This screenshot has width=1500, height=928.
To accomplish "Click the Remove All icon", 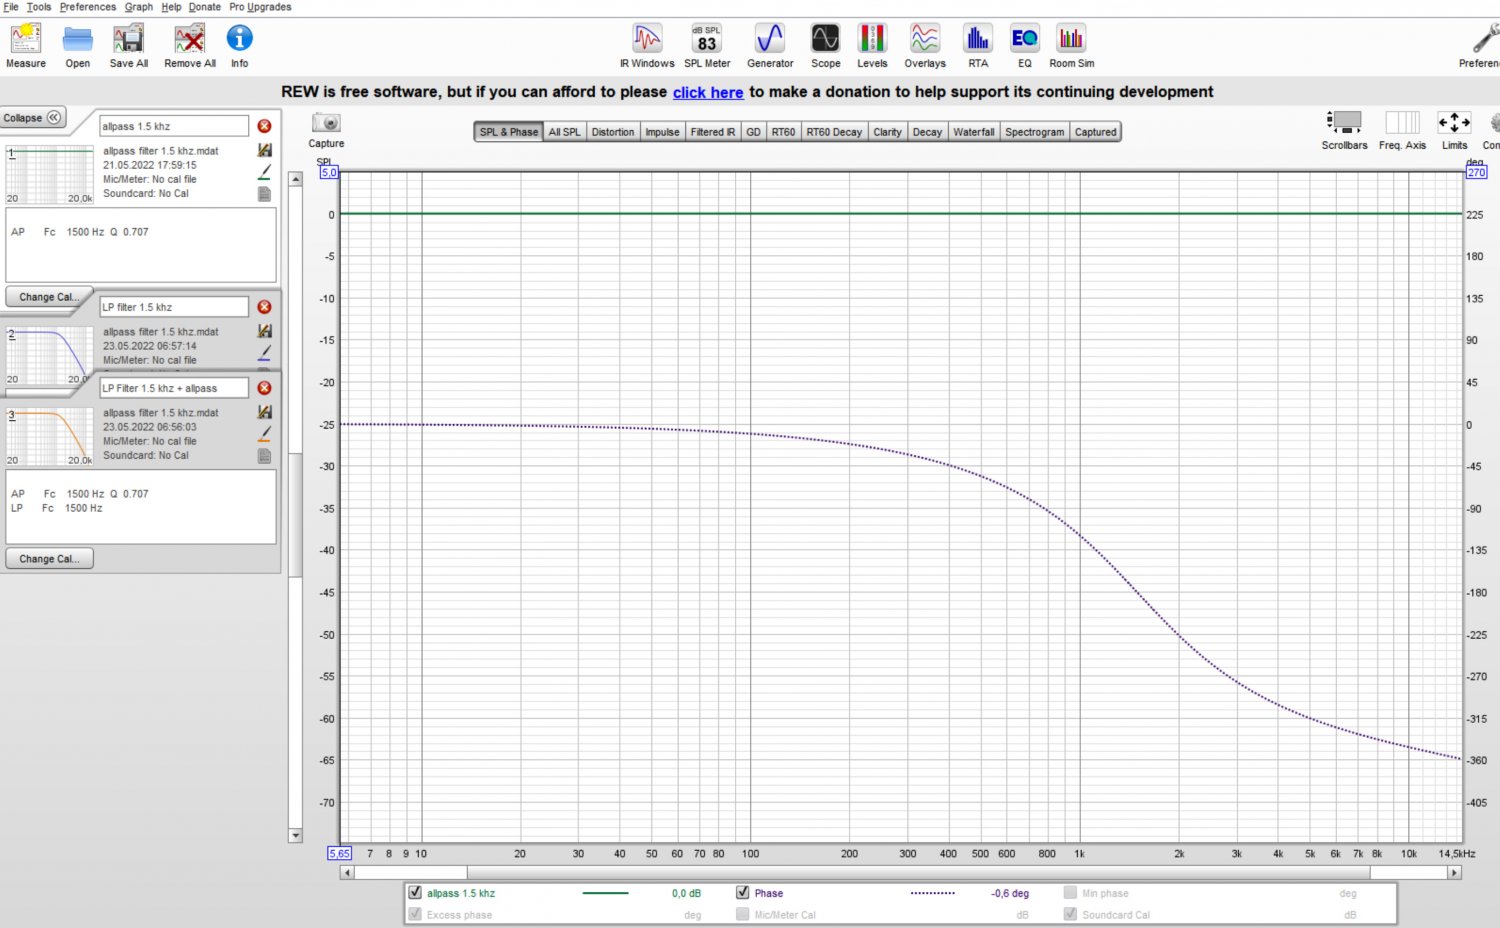I will 189,40.
